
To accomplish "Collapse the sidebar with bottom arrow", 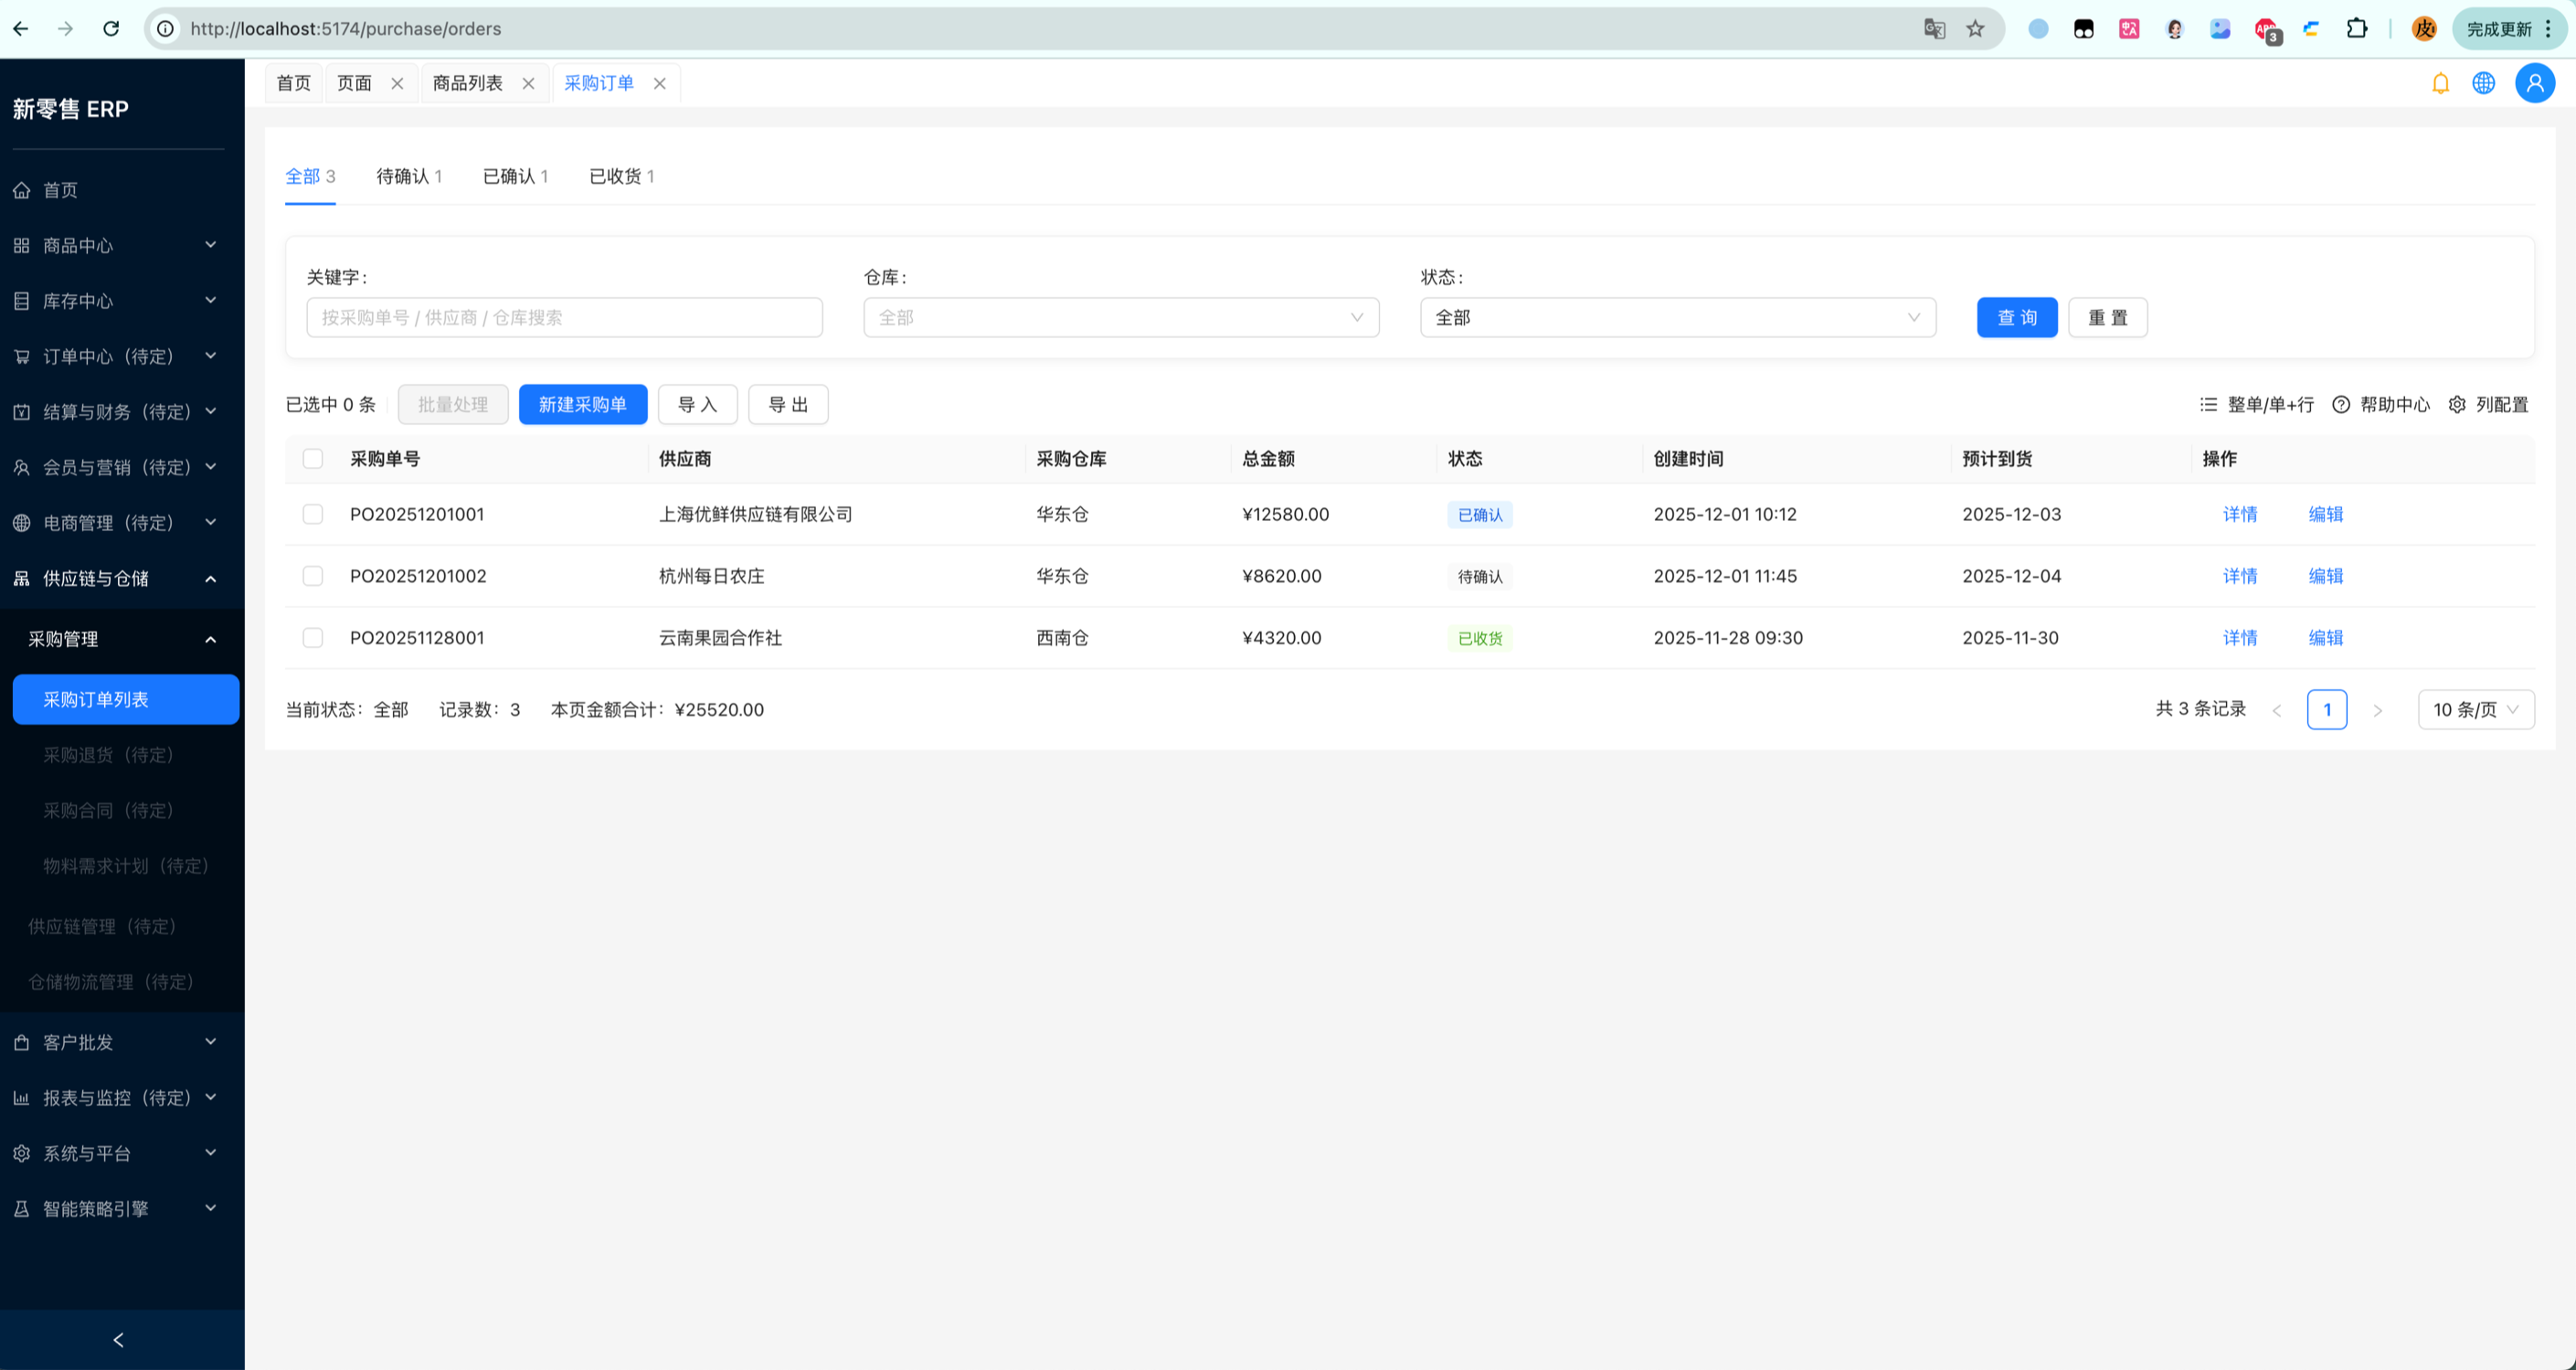I will [119, 1339].
